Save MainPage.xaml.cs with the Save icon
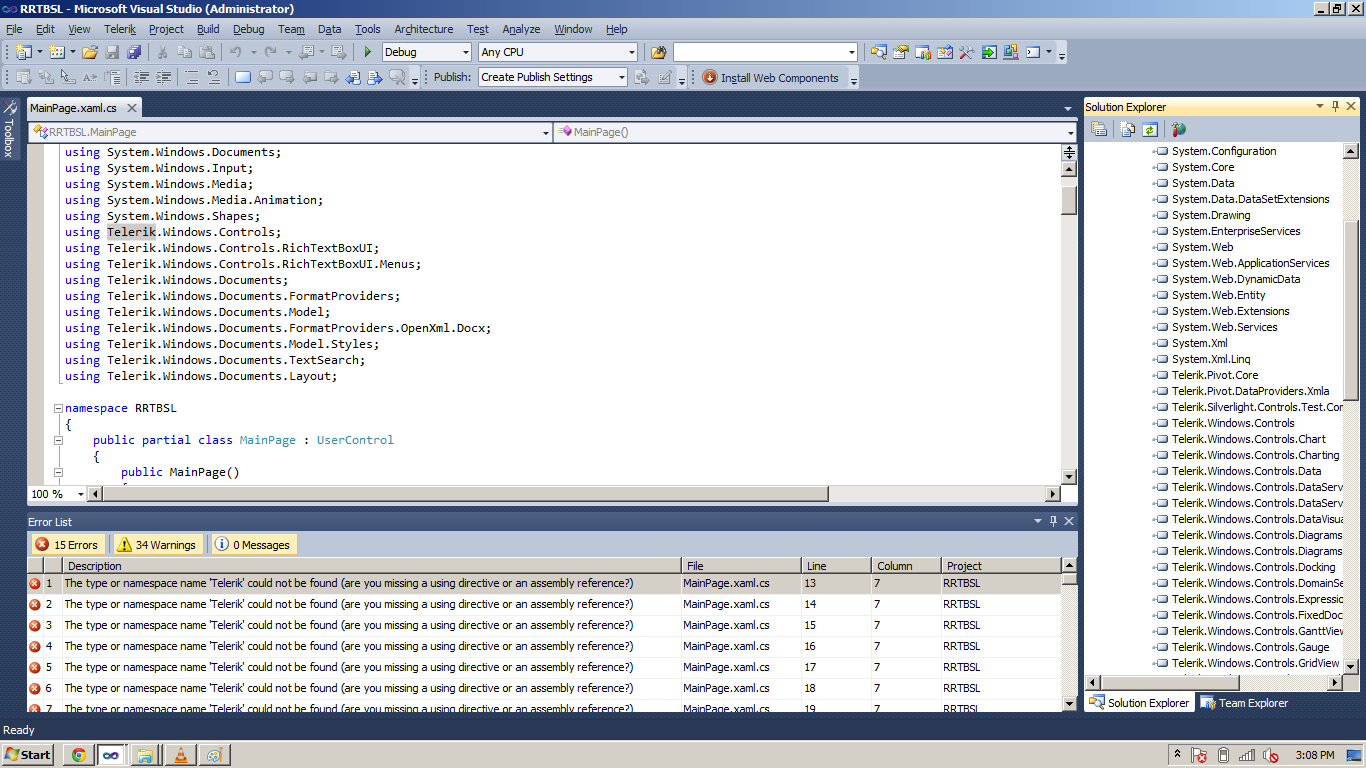Screen dimensions: 1366x768 point(112,52)
